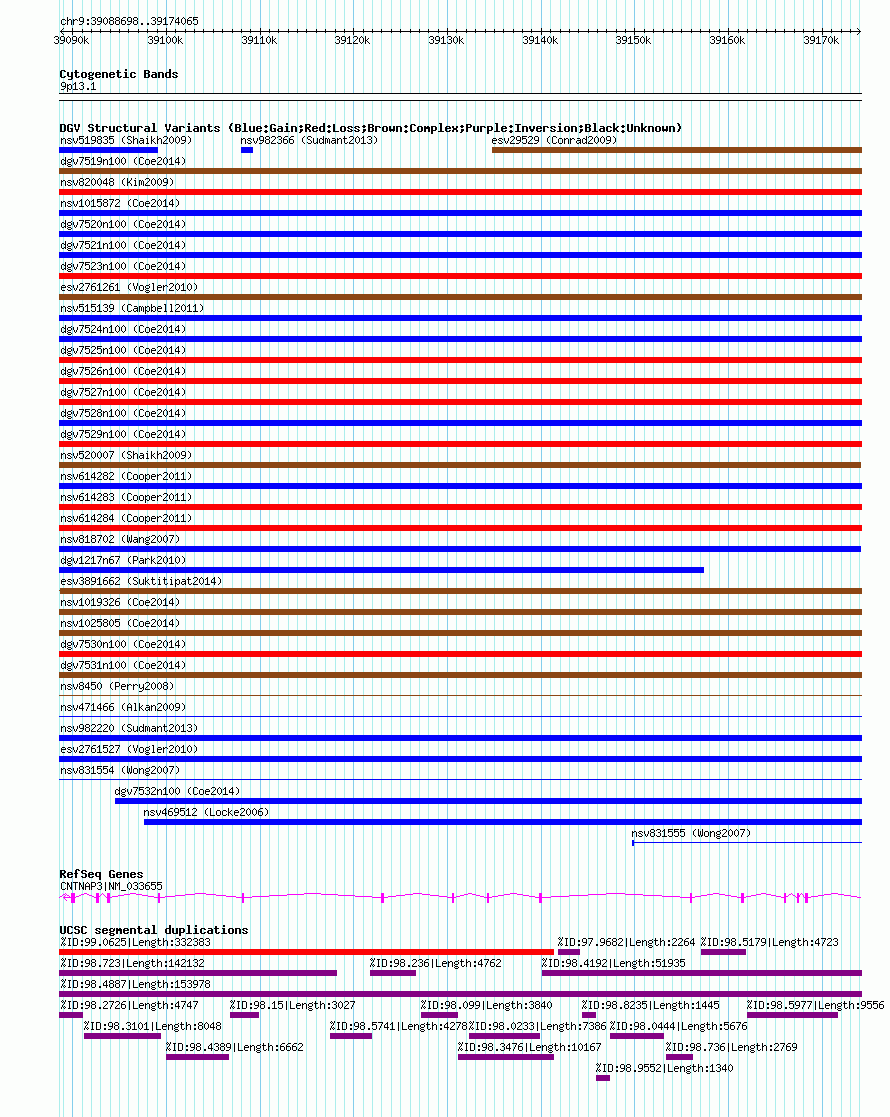The image size is (890, 1117).
Task: Select dgv7529n100 (Coe2014) label
Action: (x=123, y=435)
